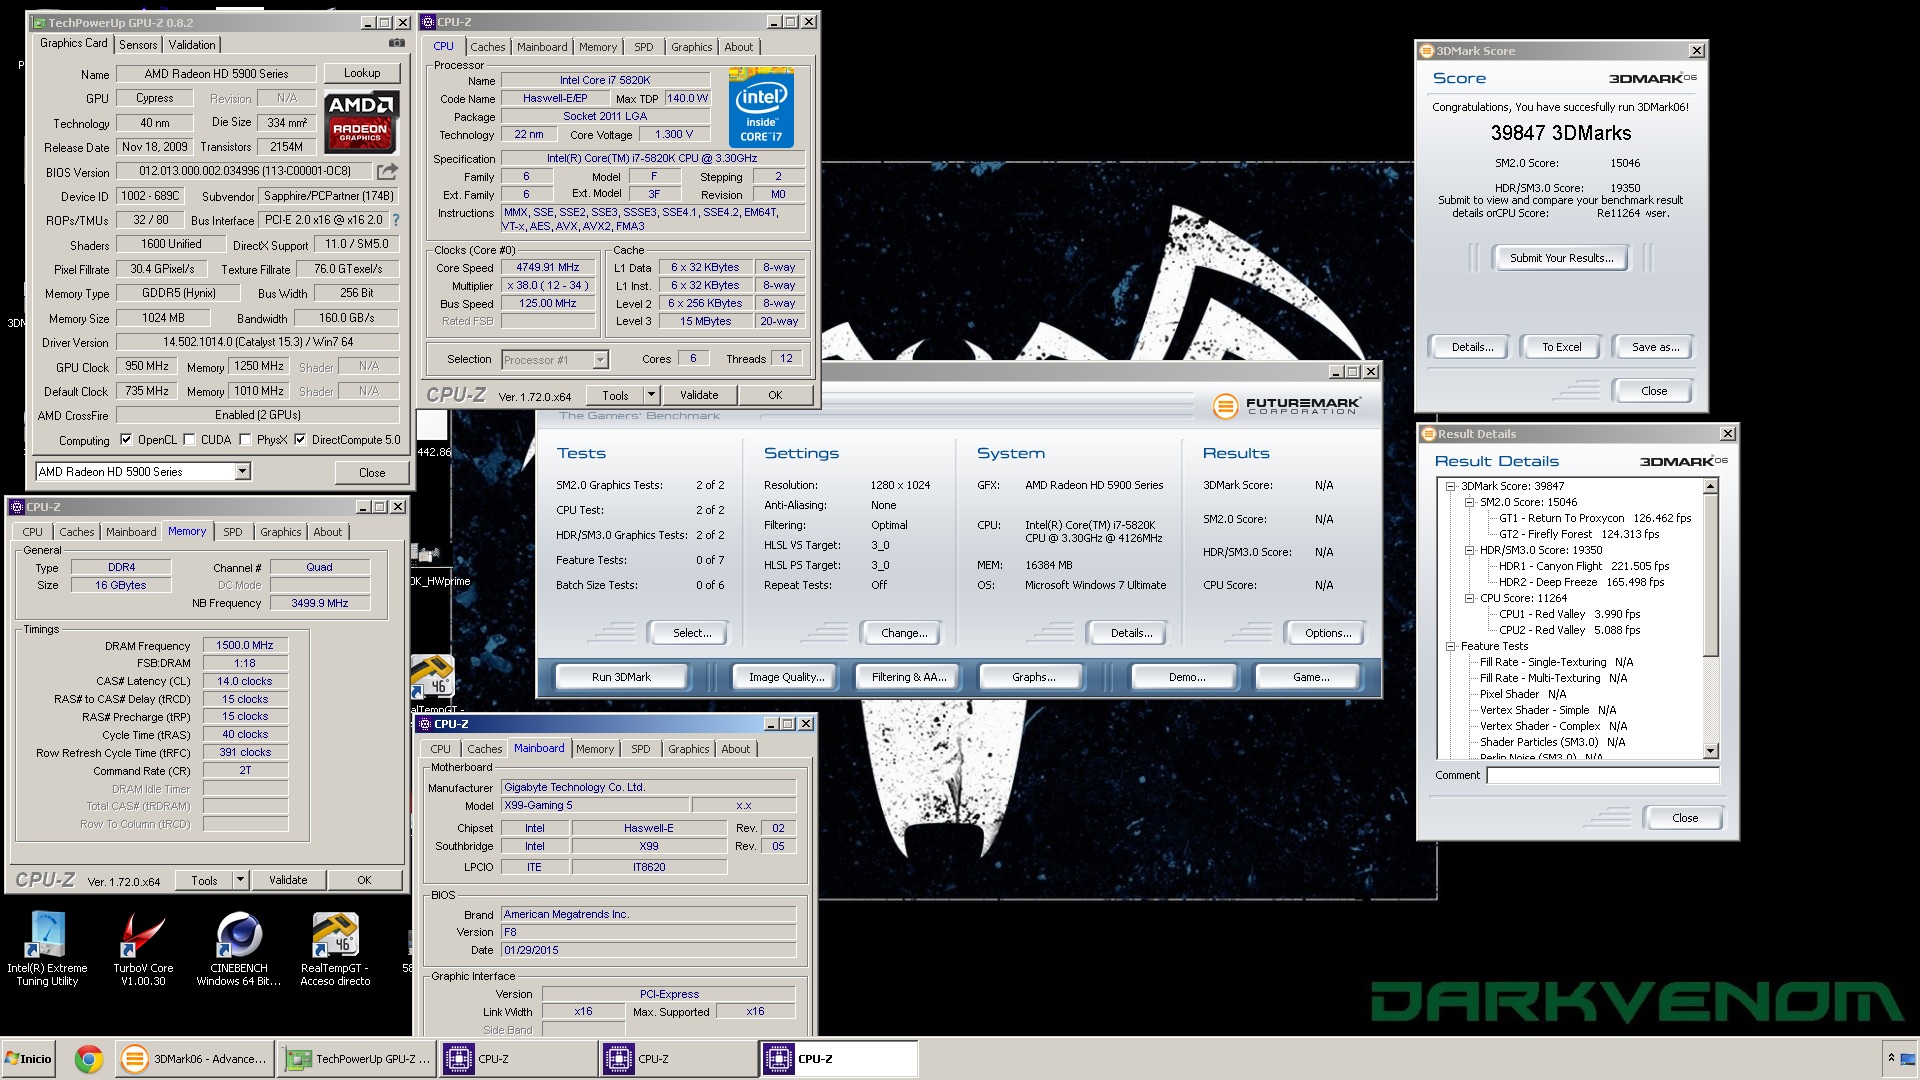This screenshot has height=1080, width=1920.
Task: Open RealTempGT Acceso directo desktop icon
Action: [335, 949]
